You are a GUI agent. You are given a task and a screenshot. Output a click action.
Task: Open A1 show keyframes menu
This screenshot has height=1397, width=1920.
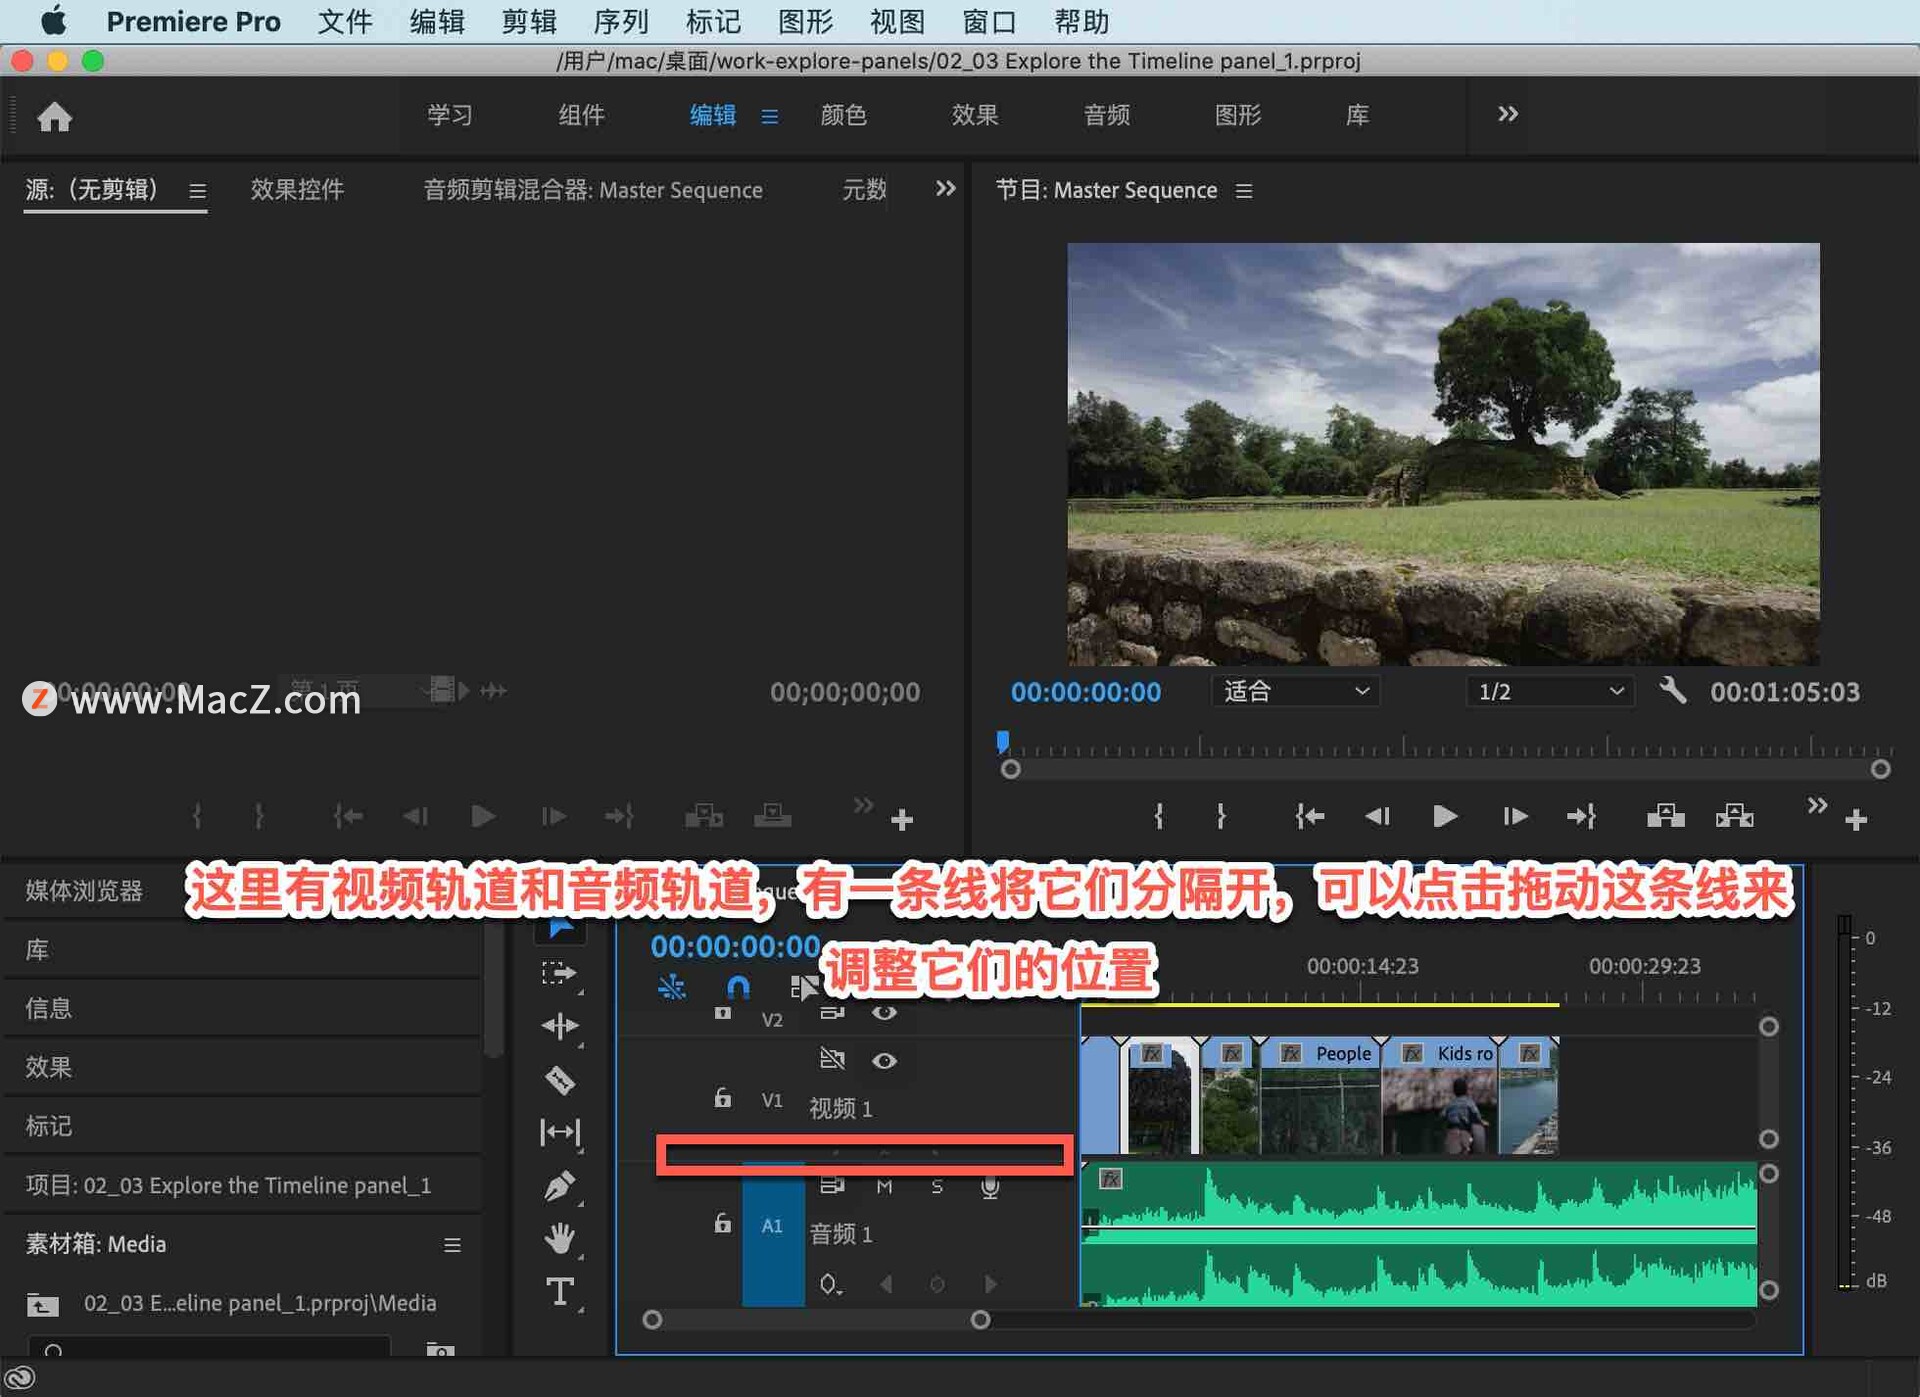point(830,1284)
